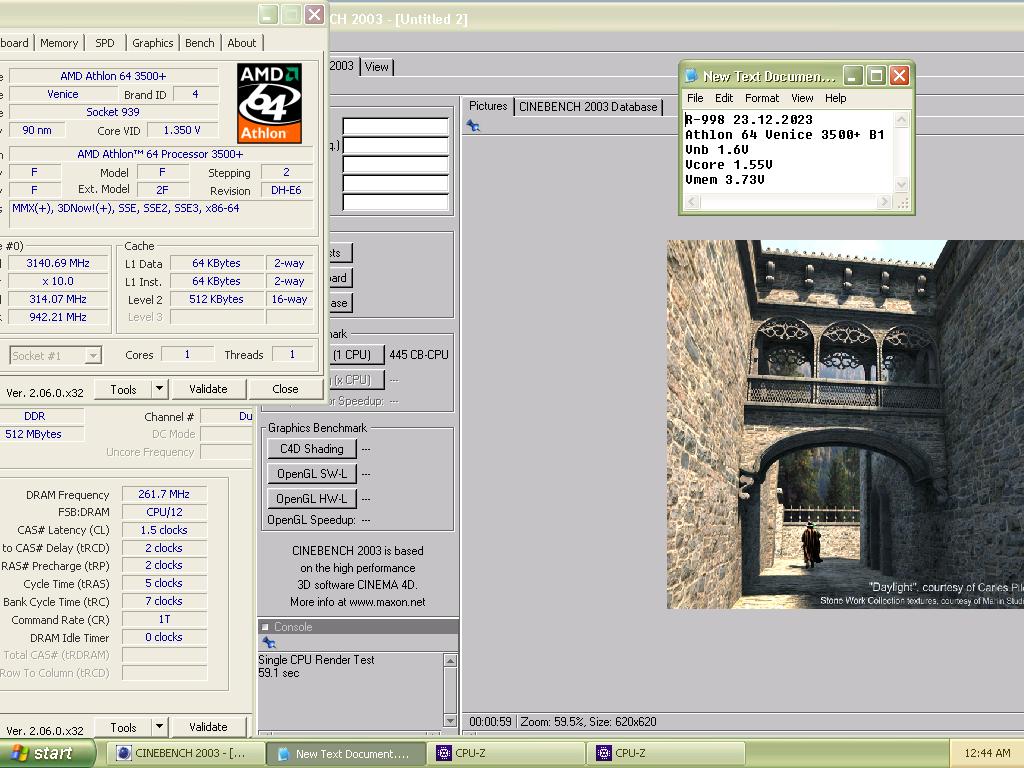Select the CINEBENCH 2003 Database tab
The image size is (1024, 768).
[x=588, y=107]
